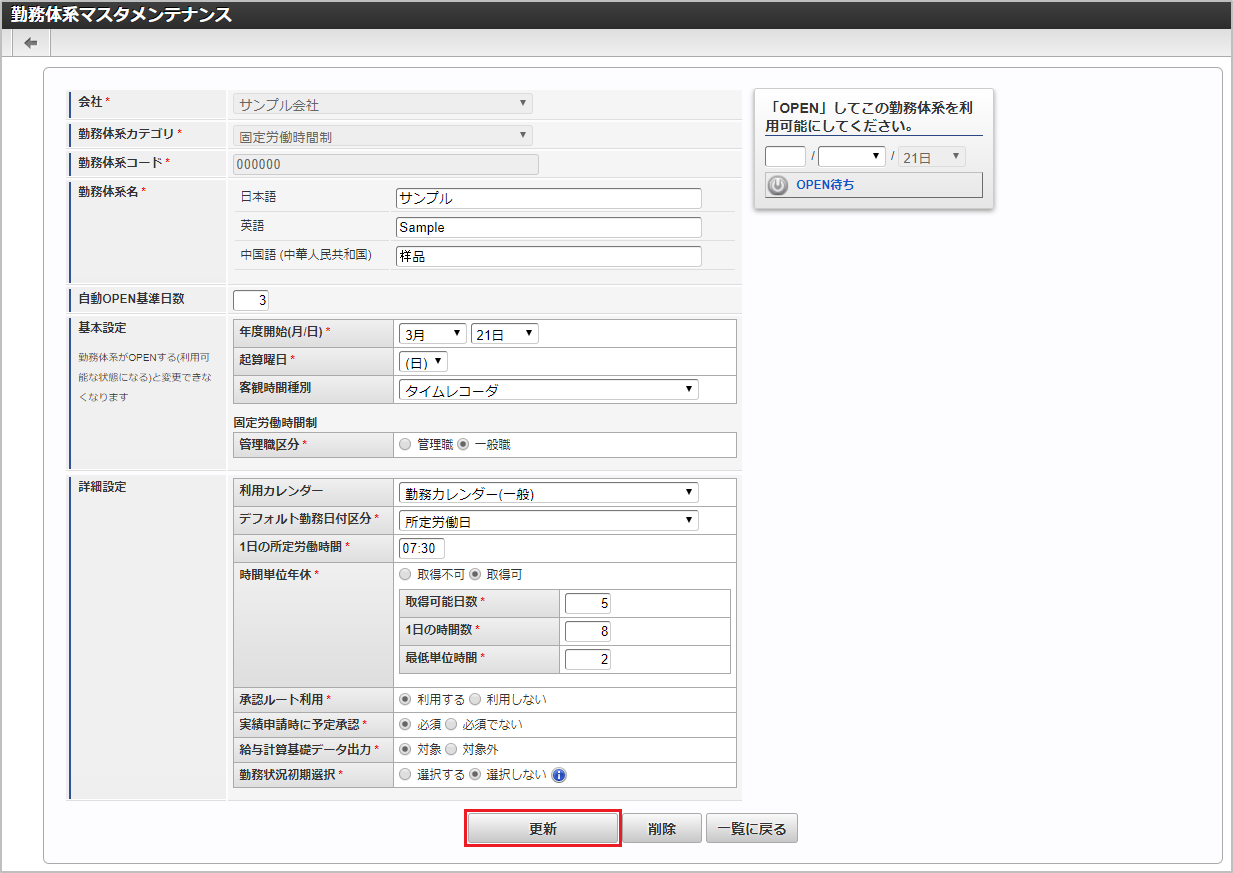Click the 日本語 name field サンプル

point(549,198)
